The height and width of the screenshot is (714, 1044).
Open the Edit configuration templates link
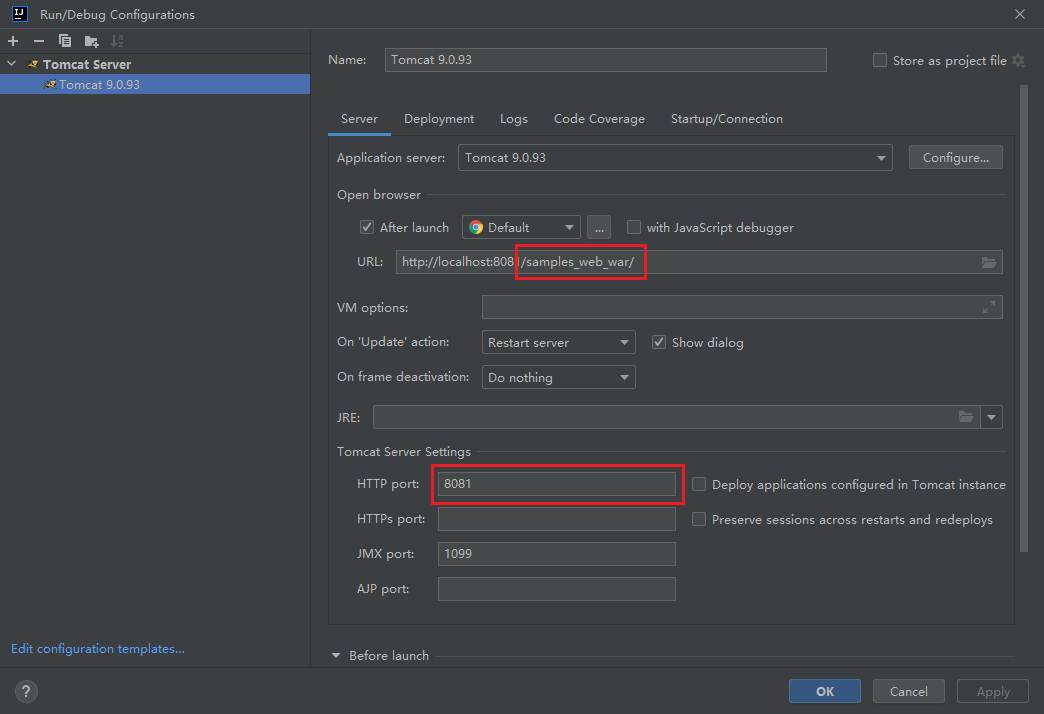click(x=98, y=649)
